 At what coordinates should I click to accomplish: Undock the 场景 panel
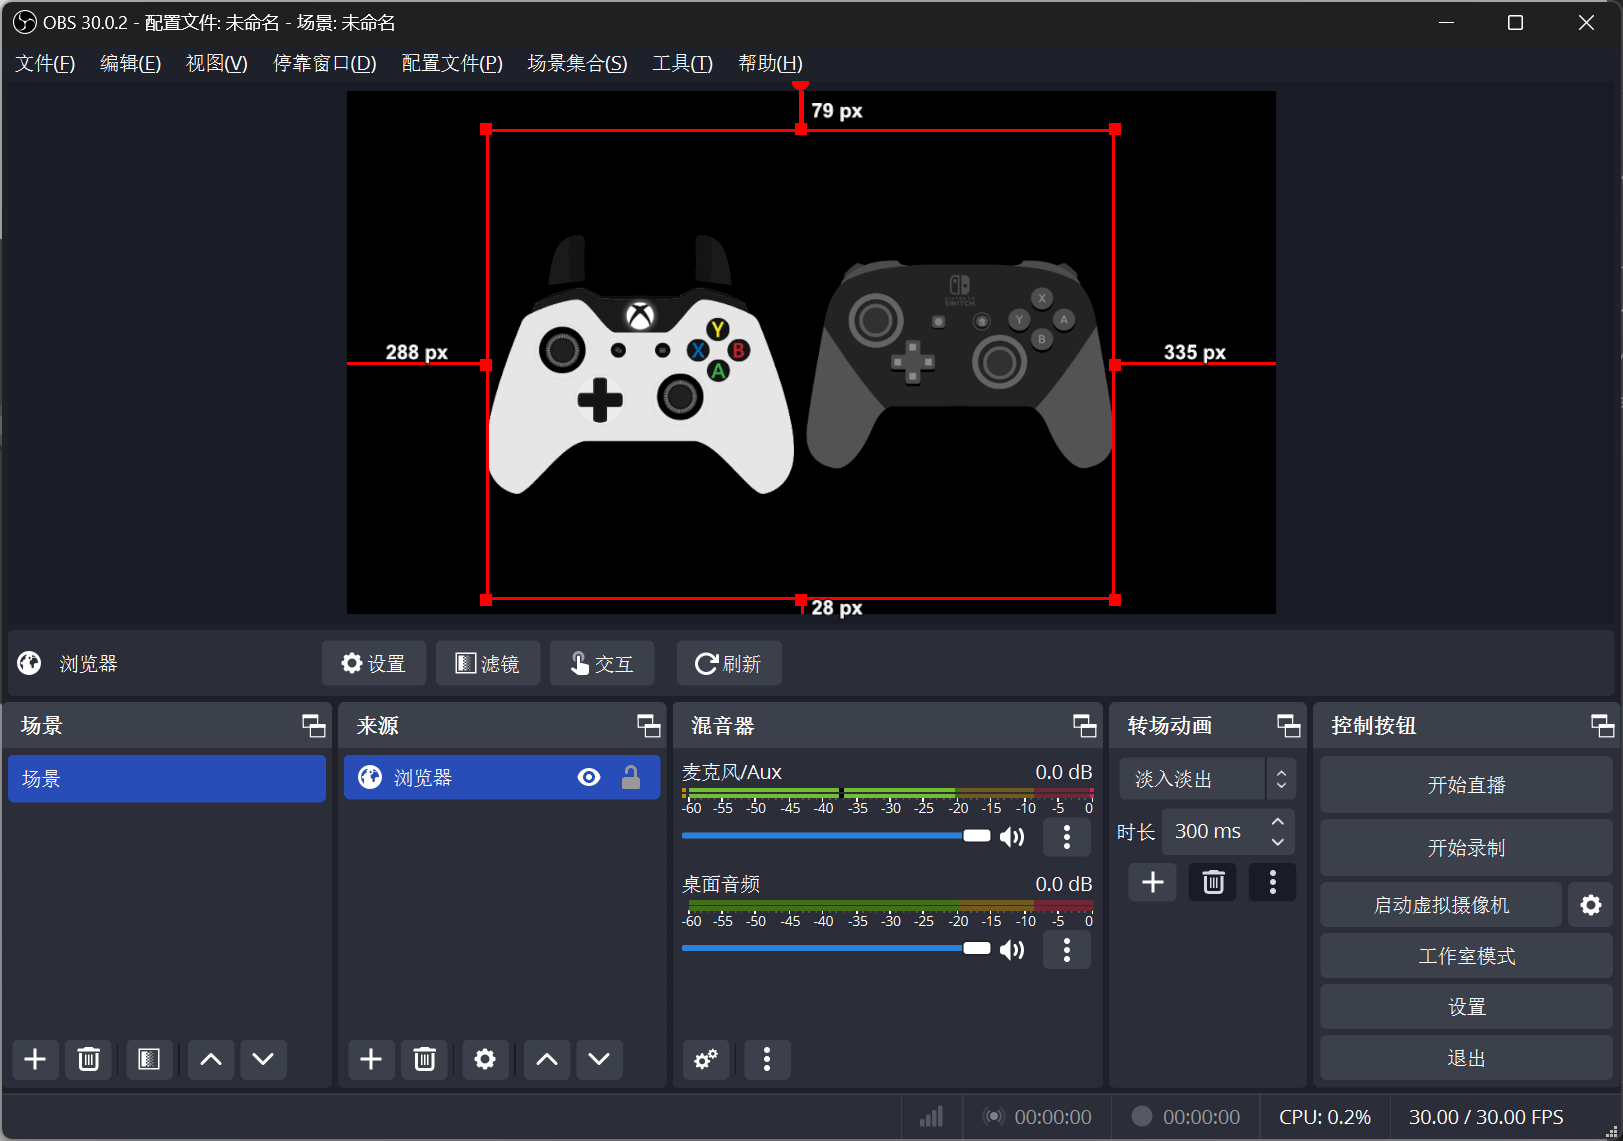pos(314,726)
